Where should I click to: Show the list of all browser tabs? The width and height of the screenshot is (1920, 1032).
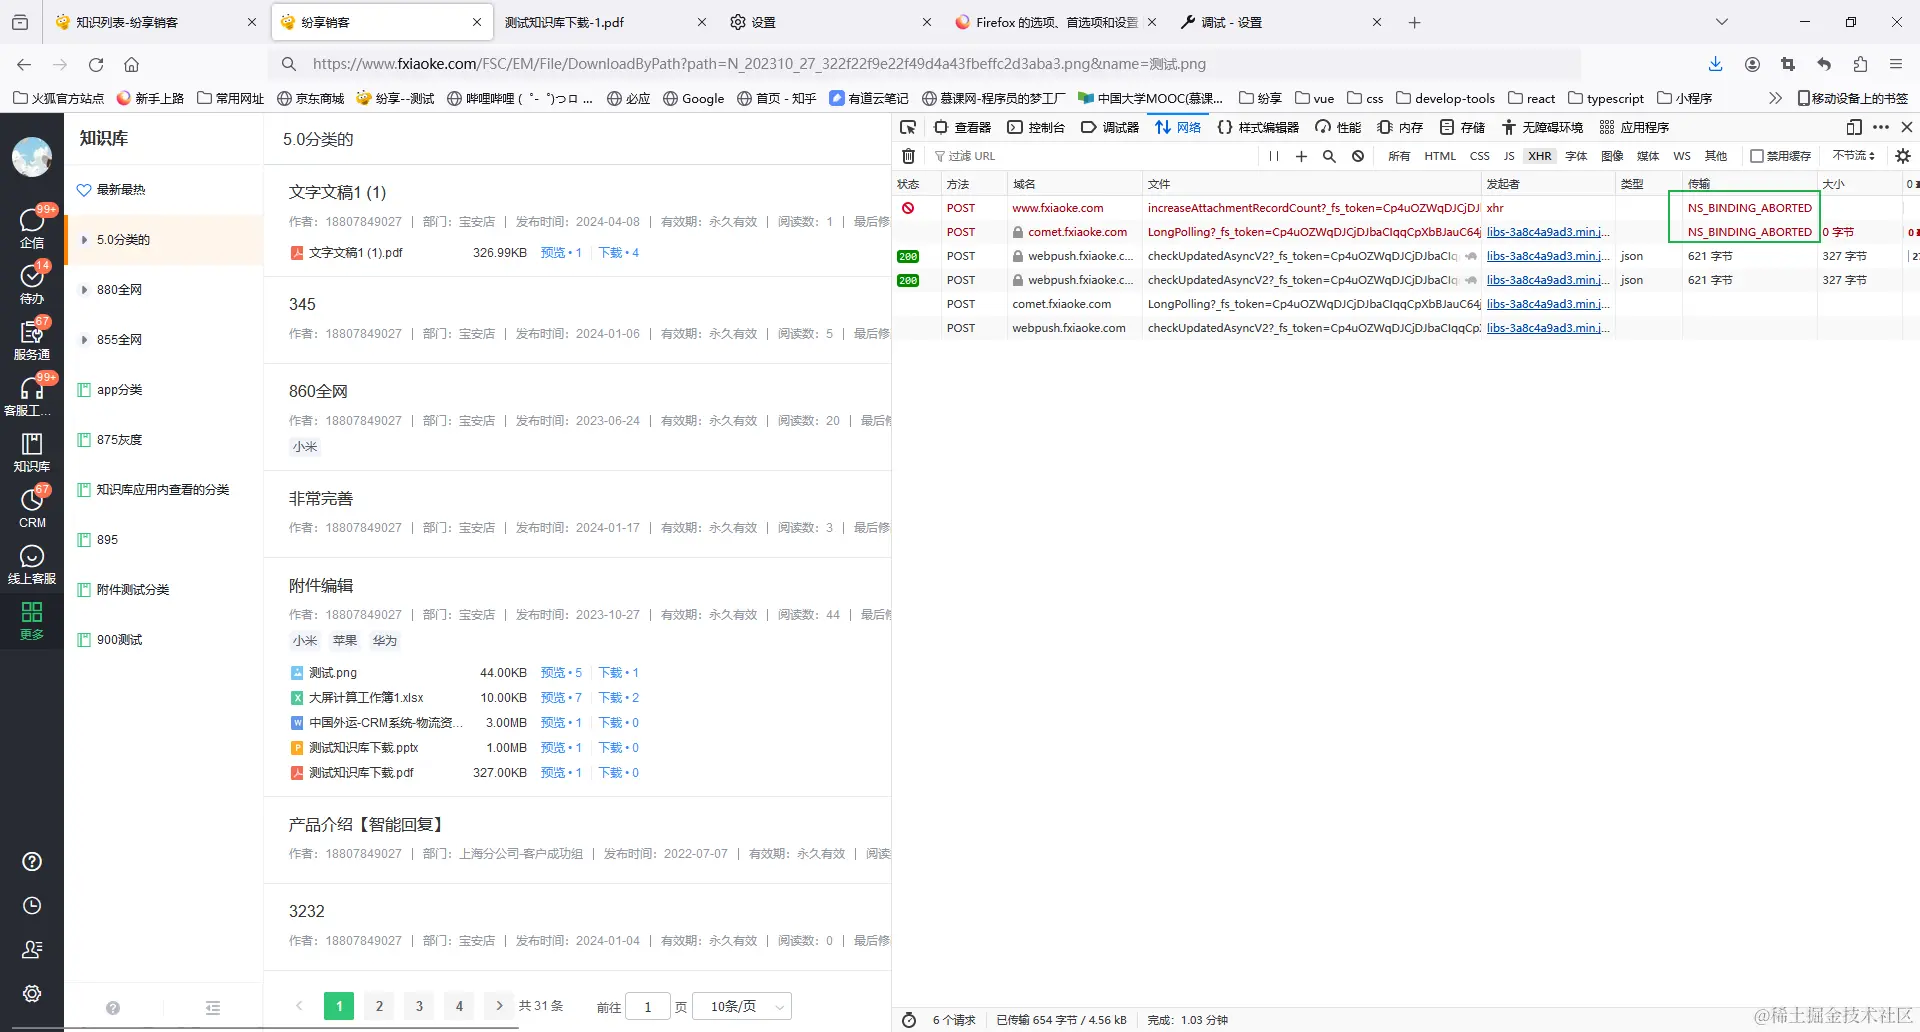[x=1721, y=22]
